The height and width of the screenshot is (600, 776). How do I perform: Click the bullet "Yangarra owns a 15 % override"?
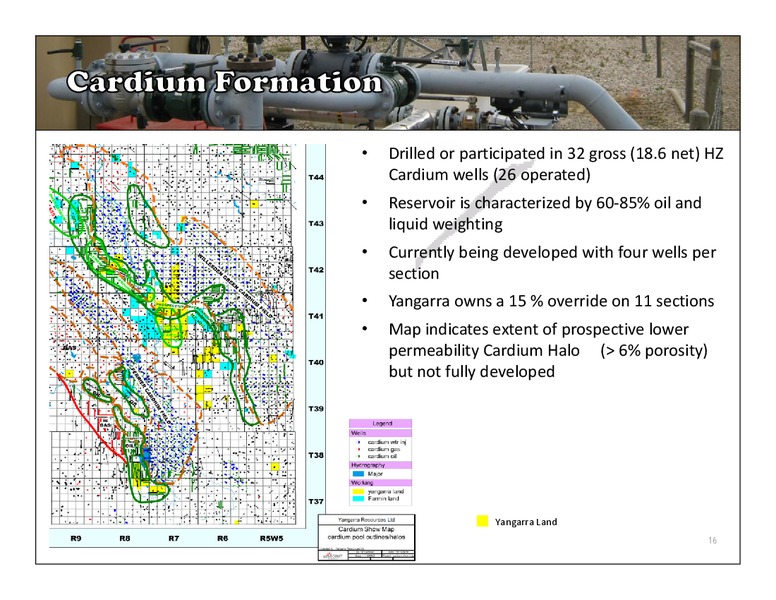[551, 301]
